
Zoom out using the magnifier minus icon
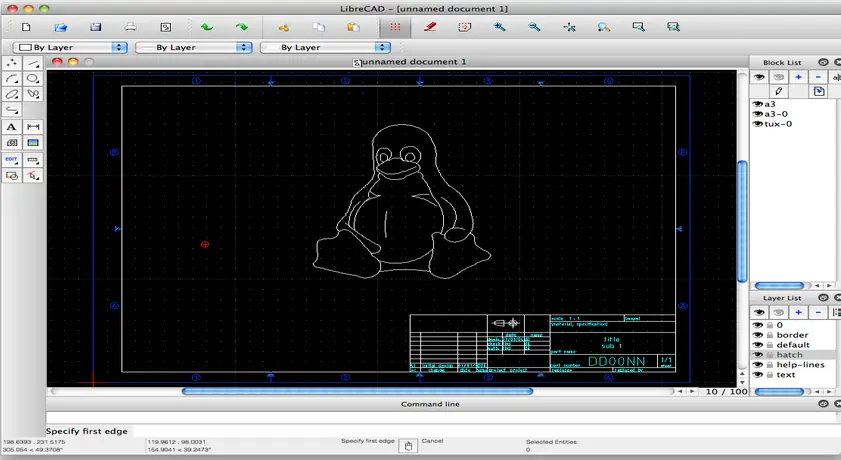(x=534, y=27)
